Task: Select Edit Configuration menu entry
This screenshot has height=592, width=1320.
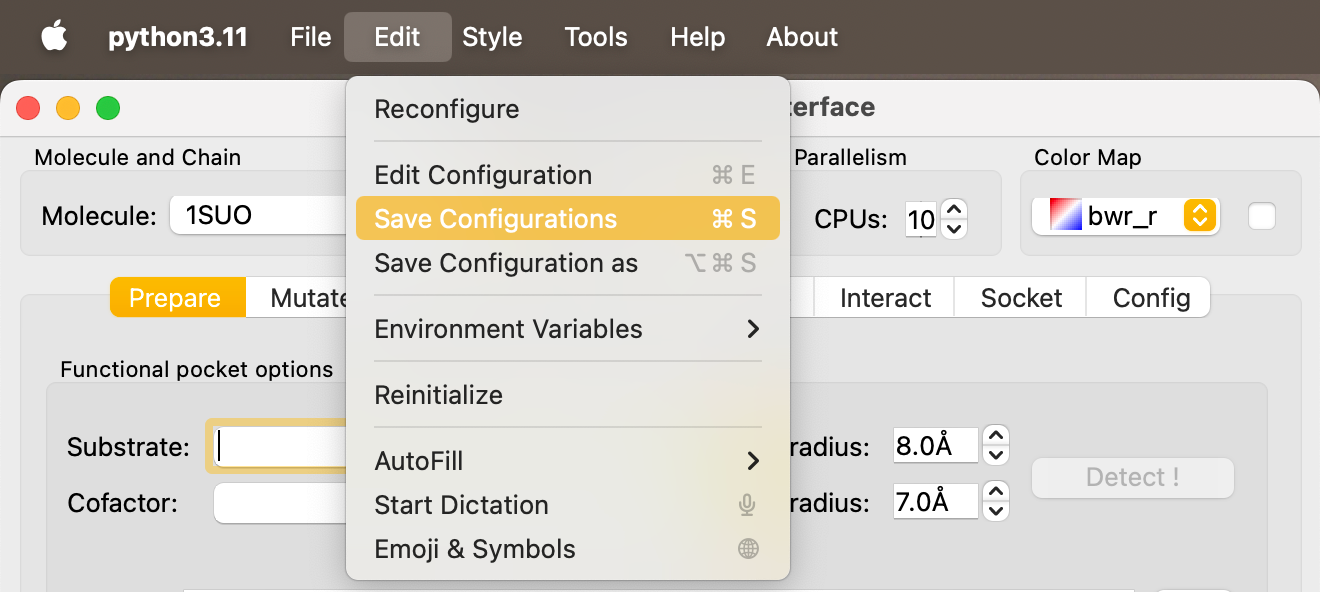Action: (567, 175)
